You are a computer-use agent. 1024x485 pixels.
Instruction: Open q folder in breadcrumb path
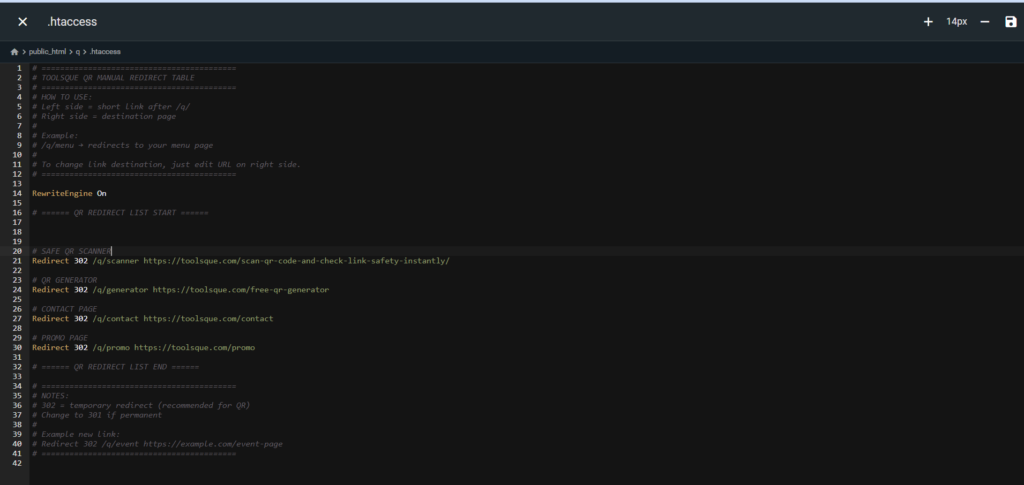click(78, 52)
